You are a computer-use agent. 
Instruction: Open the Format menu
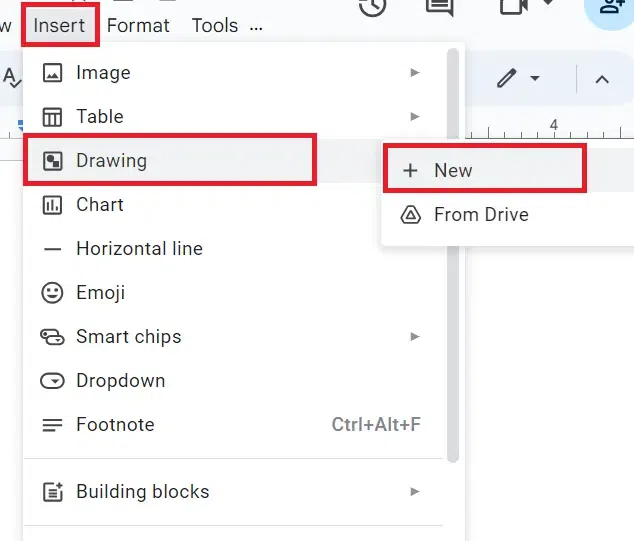(138, 25)
